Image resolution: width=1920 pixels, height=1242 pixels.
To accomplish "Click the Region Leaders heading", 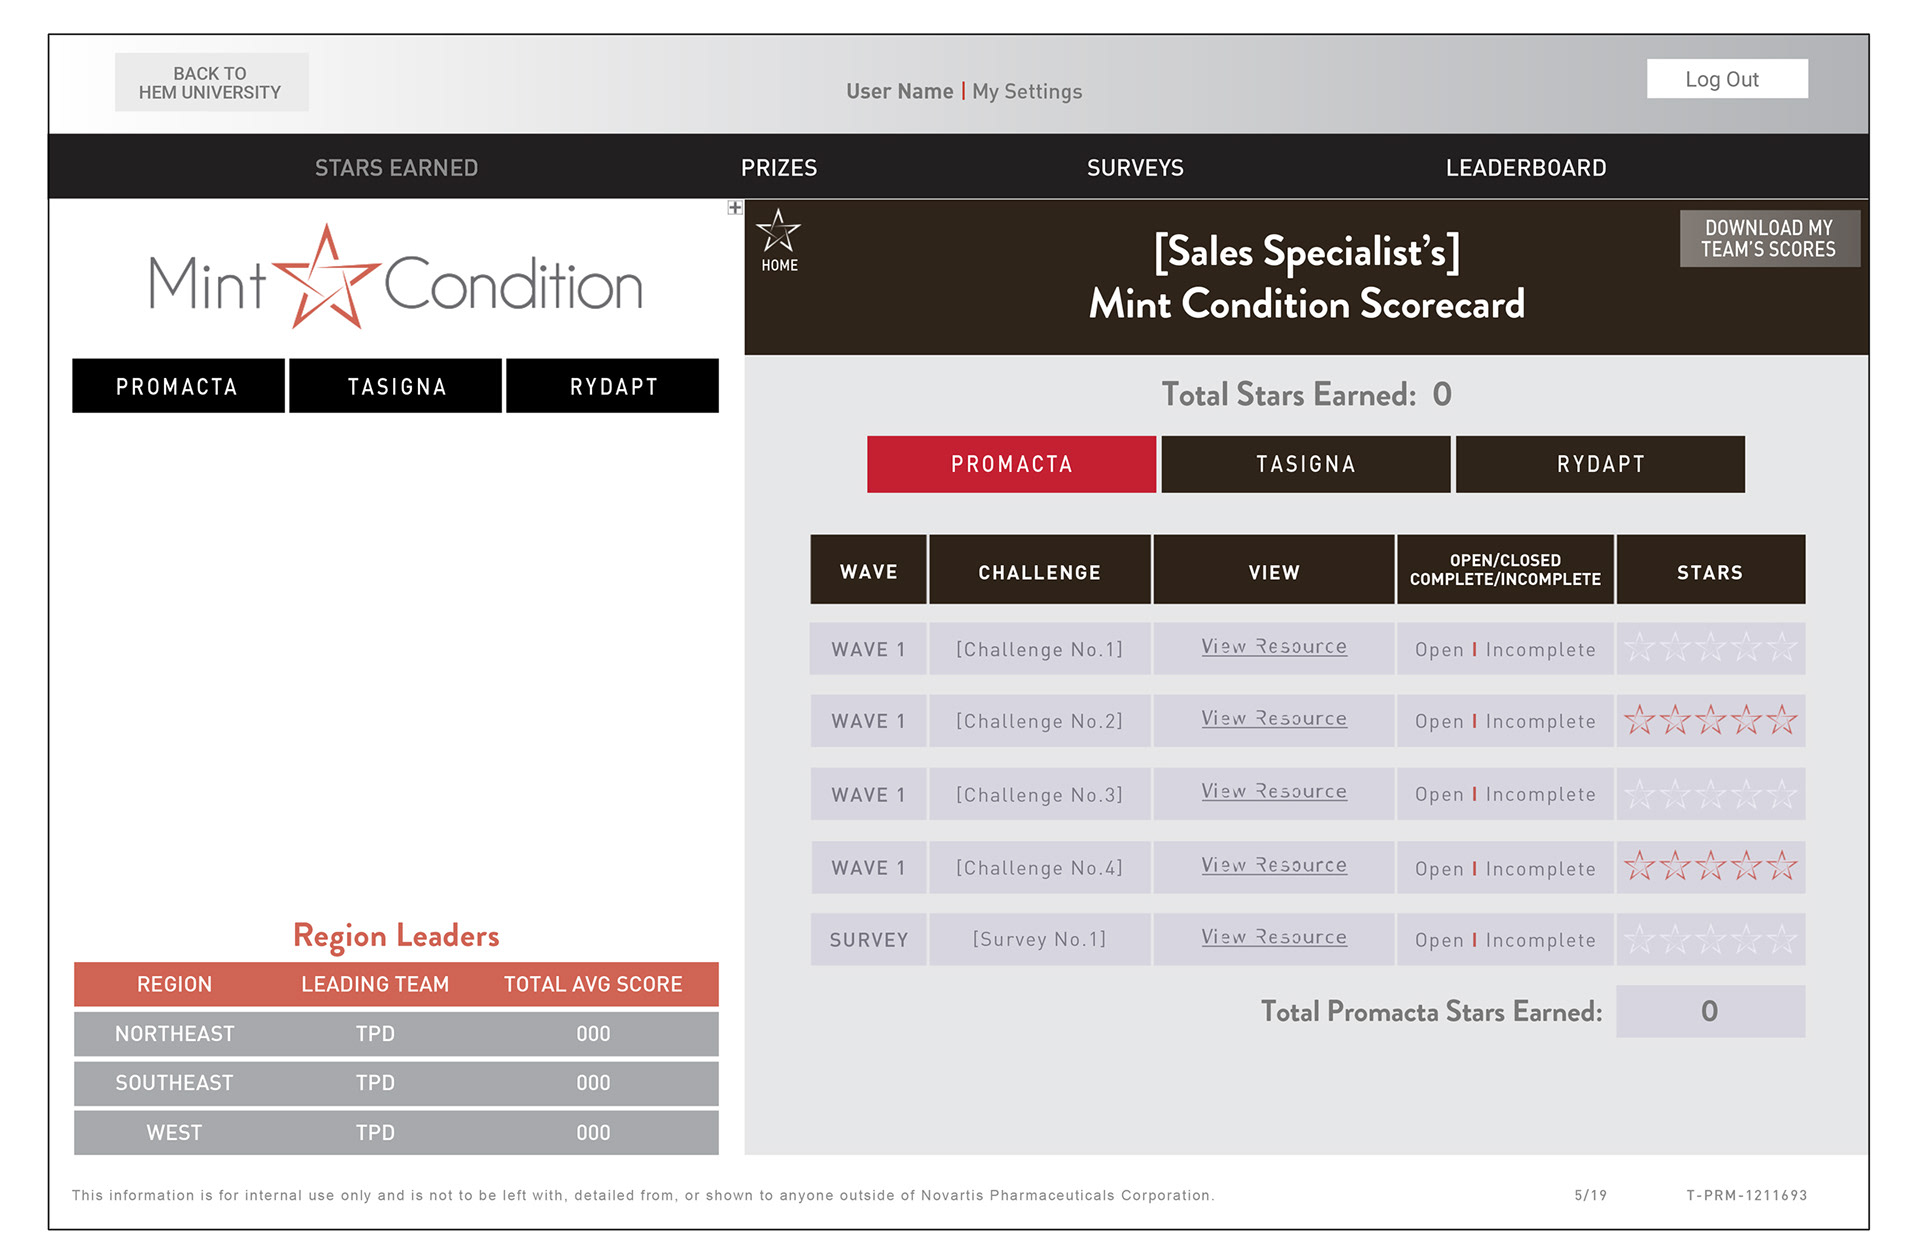I will (x=396, y=936).
